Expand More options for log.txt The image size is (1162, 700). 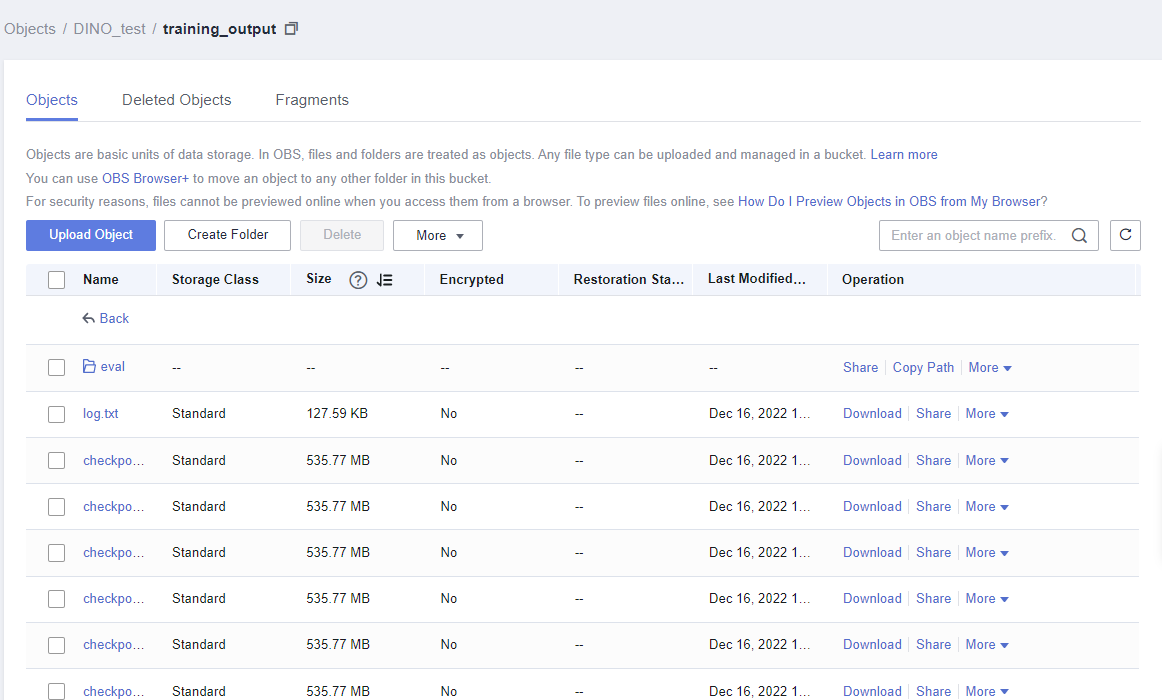(987, 414)
